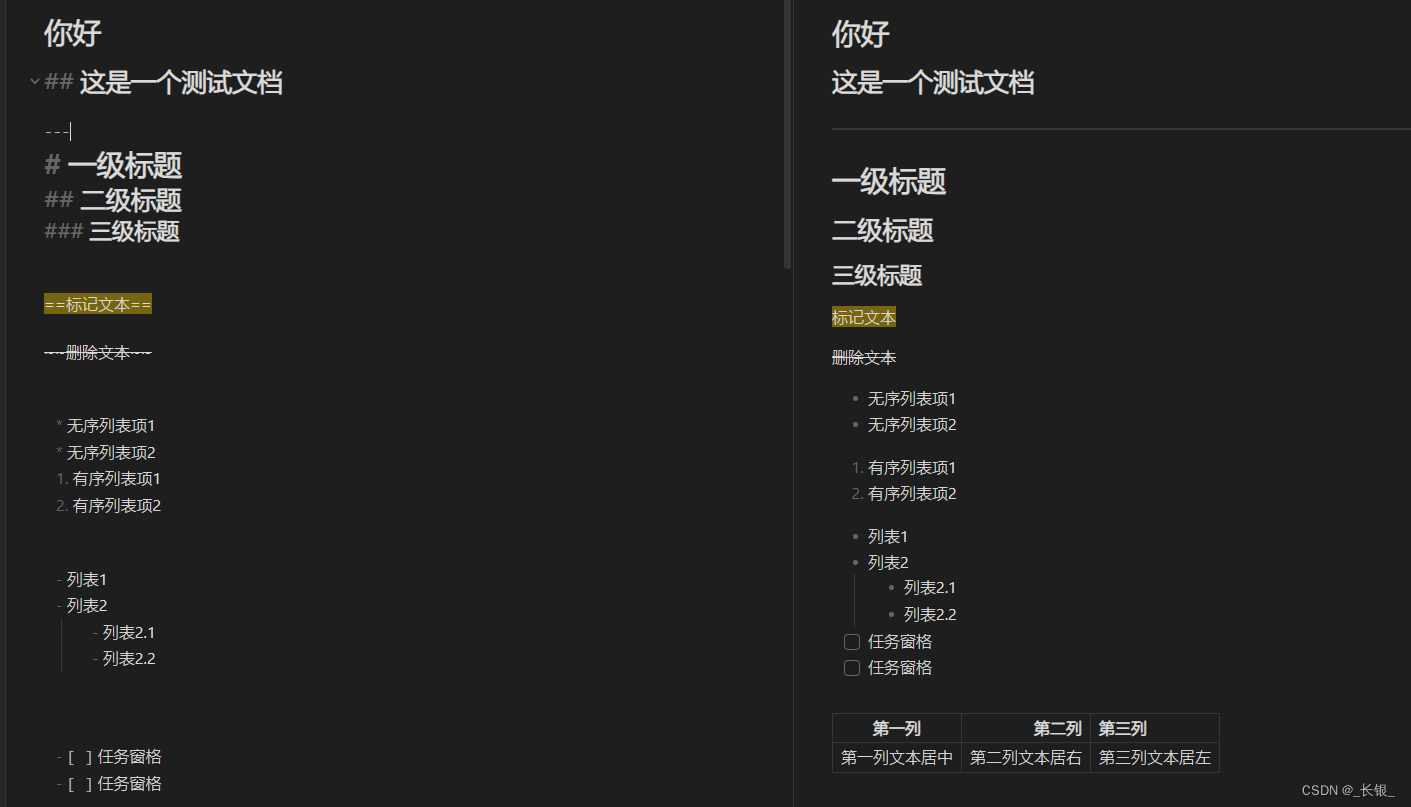Viewport: 1411px width, 807px height.
Task: Click '2. 有序列表项2' in the editor
Action: point(109,506)
